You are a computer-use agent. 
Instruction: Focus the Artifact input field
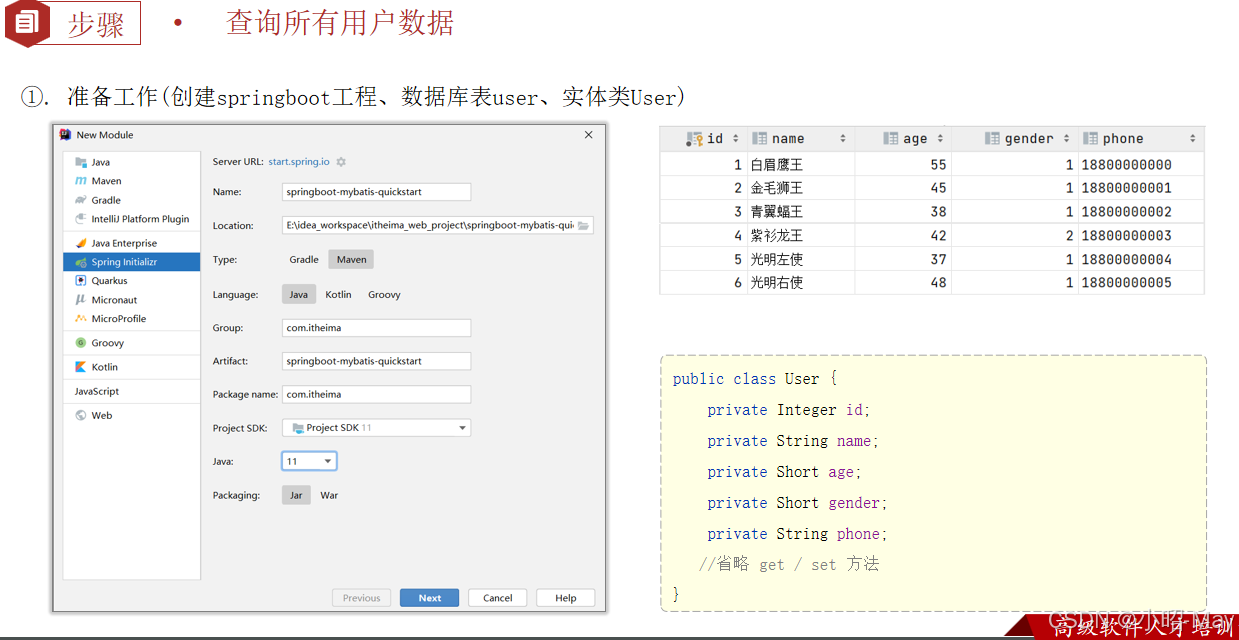(x=376, y=361)
